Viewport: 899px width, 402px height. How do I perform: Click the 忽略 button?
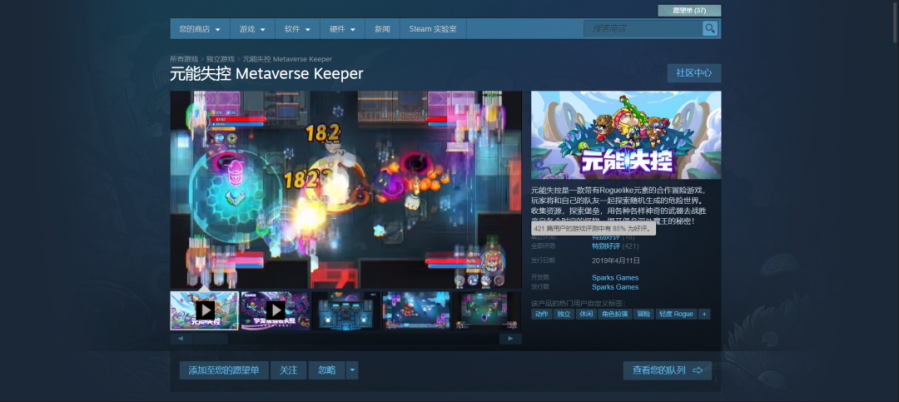(x=327, y=370)
